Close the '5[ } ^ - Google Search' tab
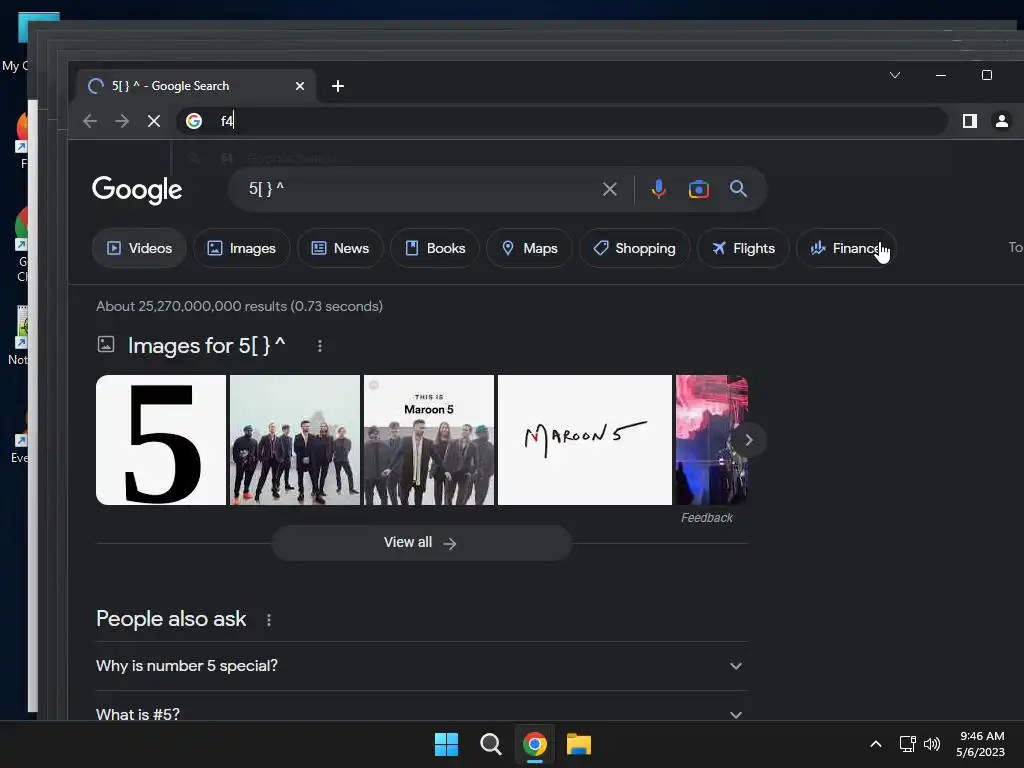Image resolution: width=1024 pixels, height=768 pixels. point(300,86)
